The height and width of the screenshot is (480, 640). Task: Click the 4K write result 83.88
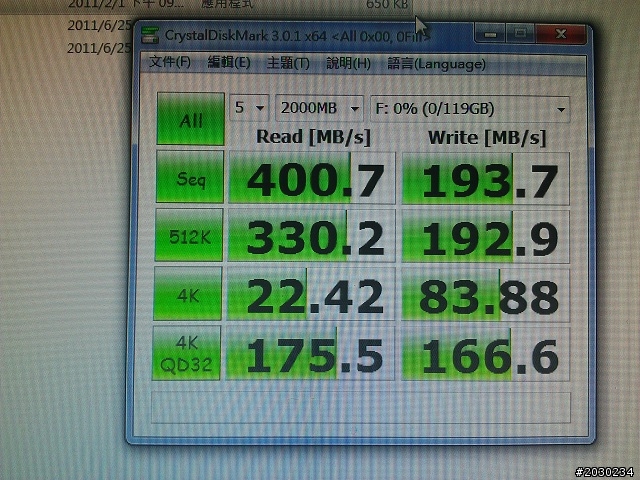(x=486, y=295)
